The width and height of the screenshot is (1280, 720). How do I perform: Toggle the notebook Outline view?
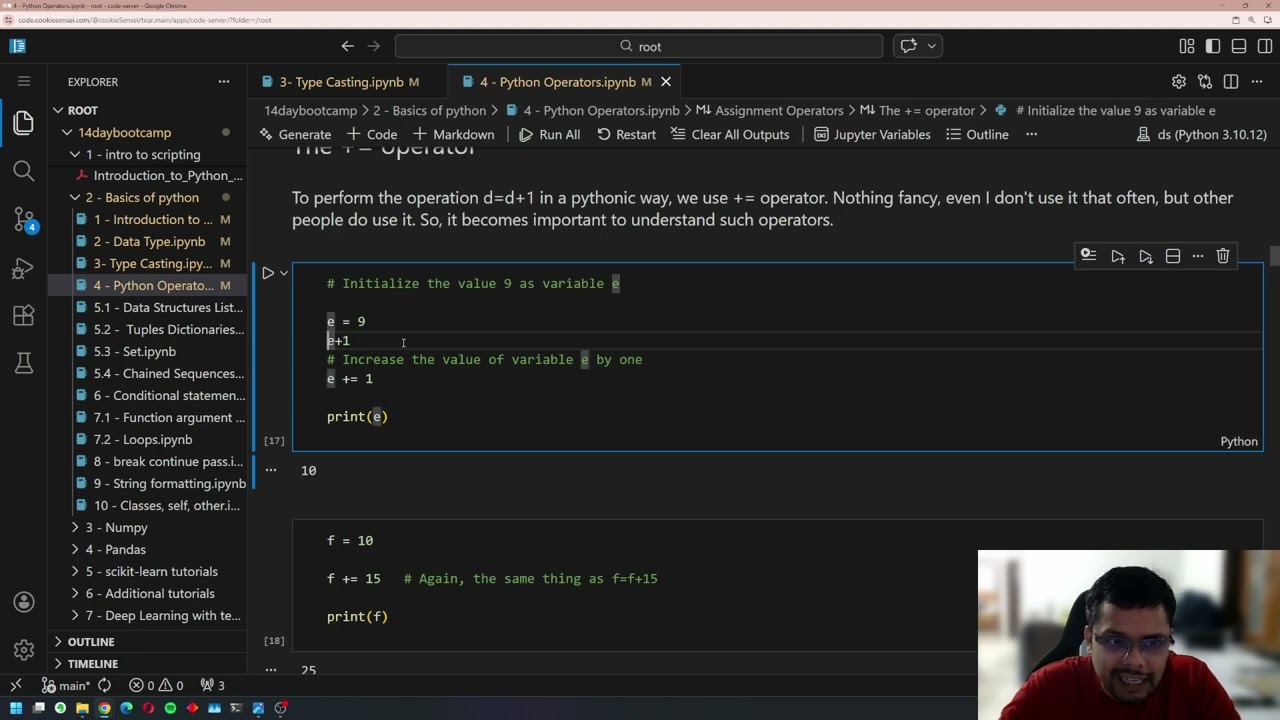(x=977, y=134)
